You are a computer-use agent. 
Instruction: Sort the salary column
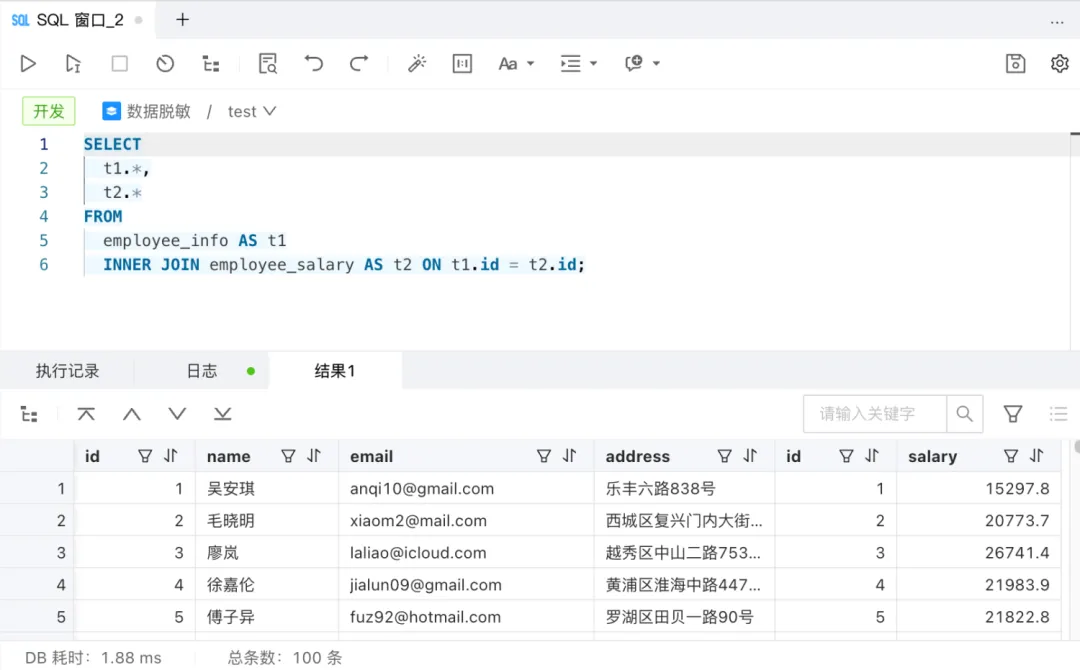(1037, 456)
